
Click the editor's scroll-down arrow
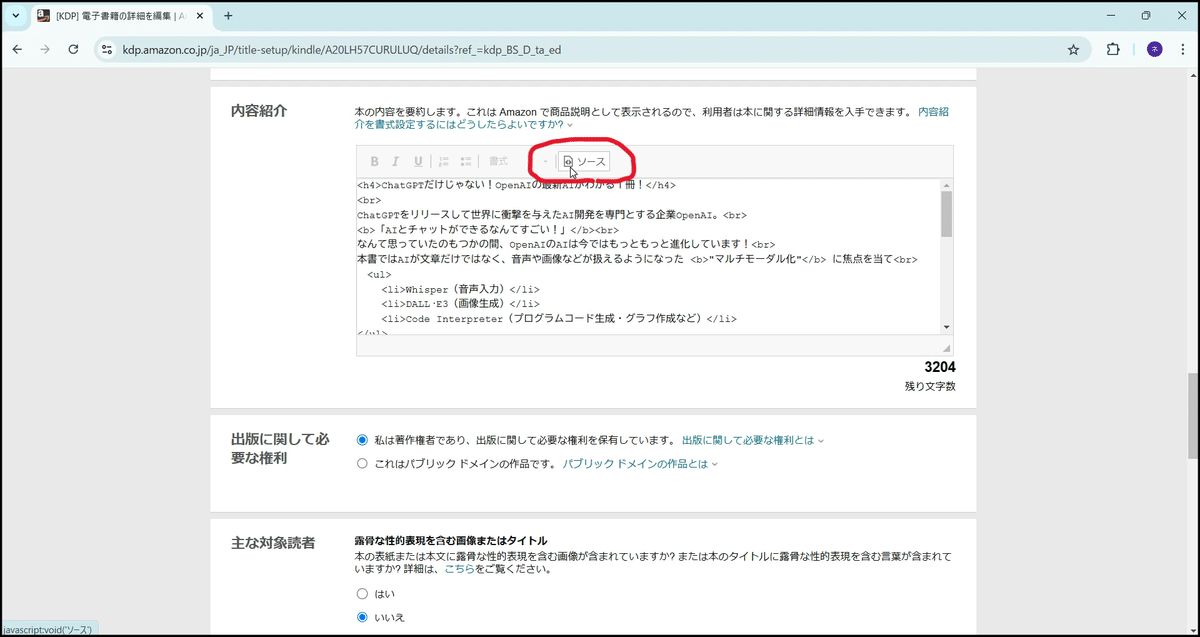point(947,327)
